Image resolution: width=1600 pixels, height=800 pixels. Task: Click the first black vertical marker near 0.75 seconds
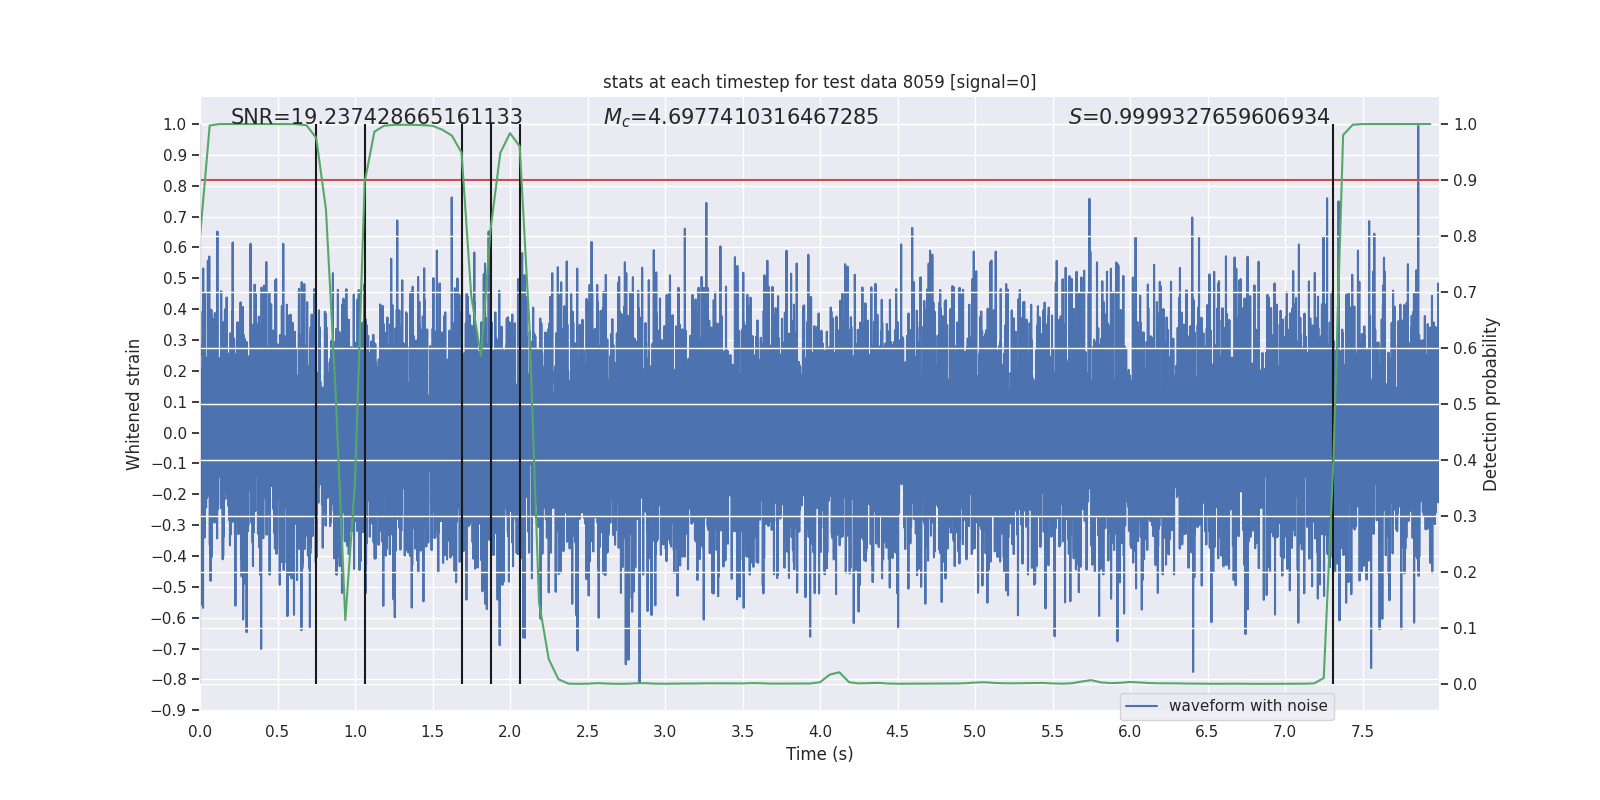coord(316,404)
